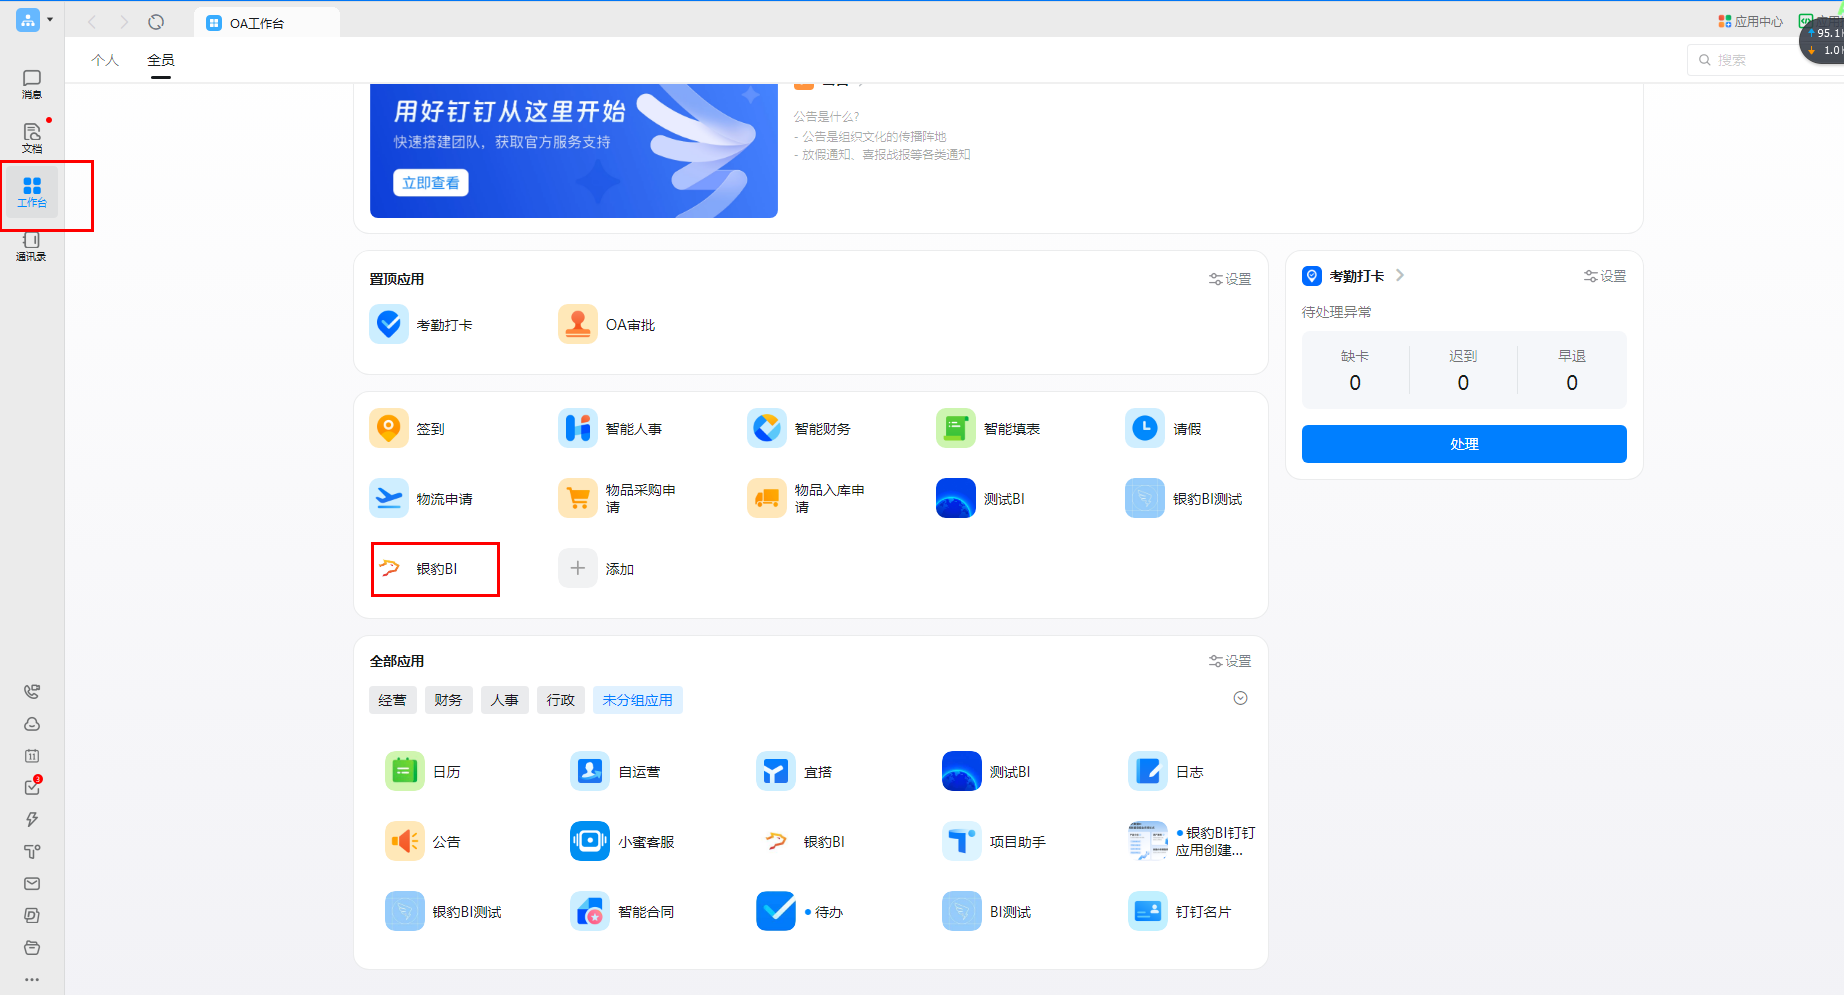The height and width of the screenshot is (995, 1844).
Task: Open 通讯录 from the left sidebar
Action: [x=31, y=247]
